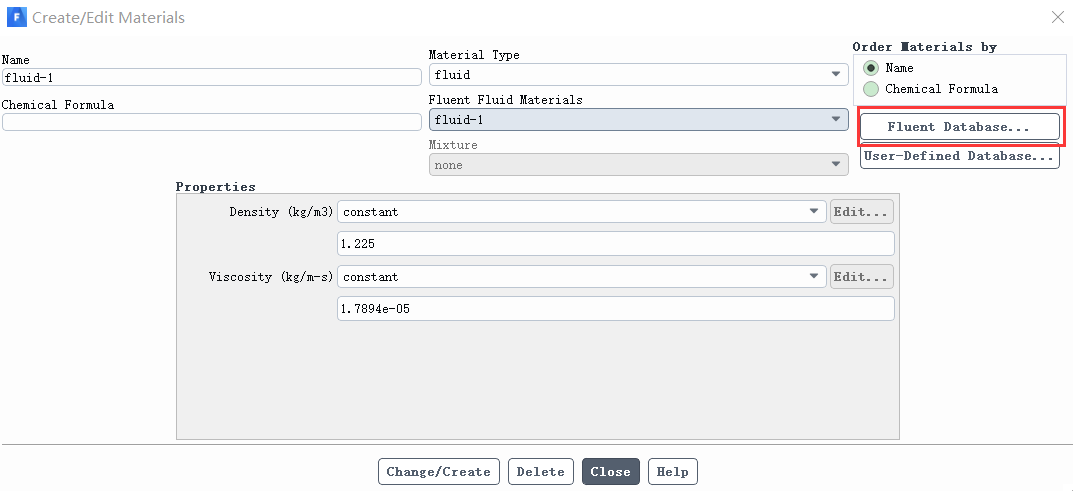Select the Chemical Formula radio button
The width and height of the screenshot is (1073, 491).
point(870,89)
